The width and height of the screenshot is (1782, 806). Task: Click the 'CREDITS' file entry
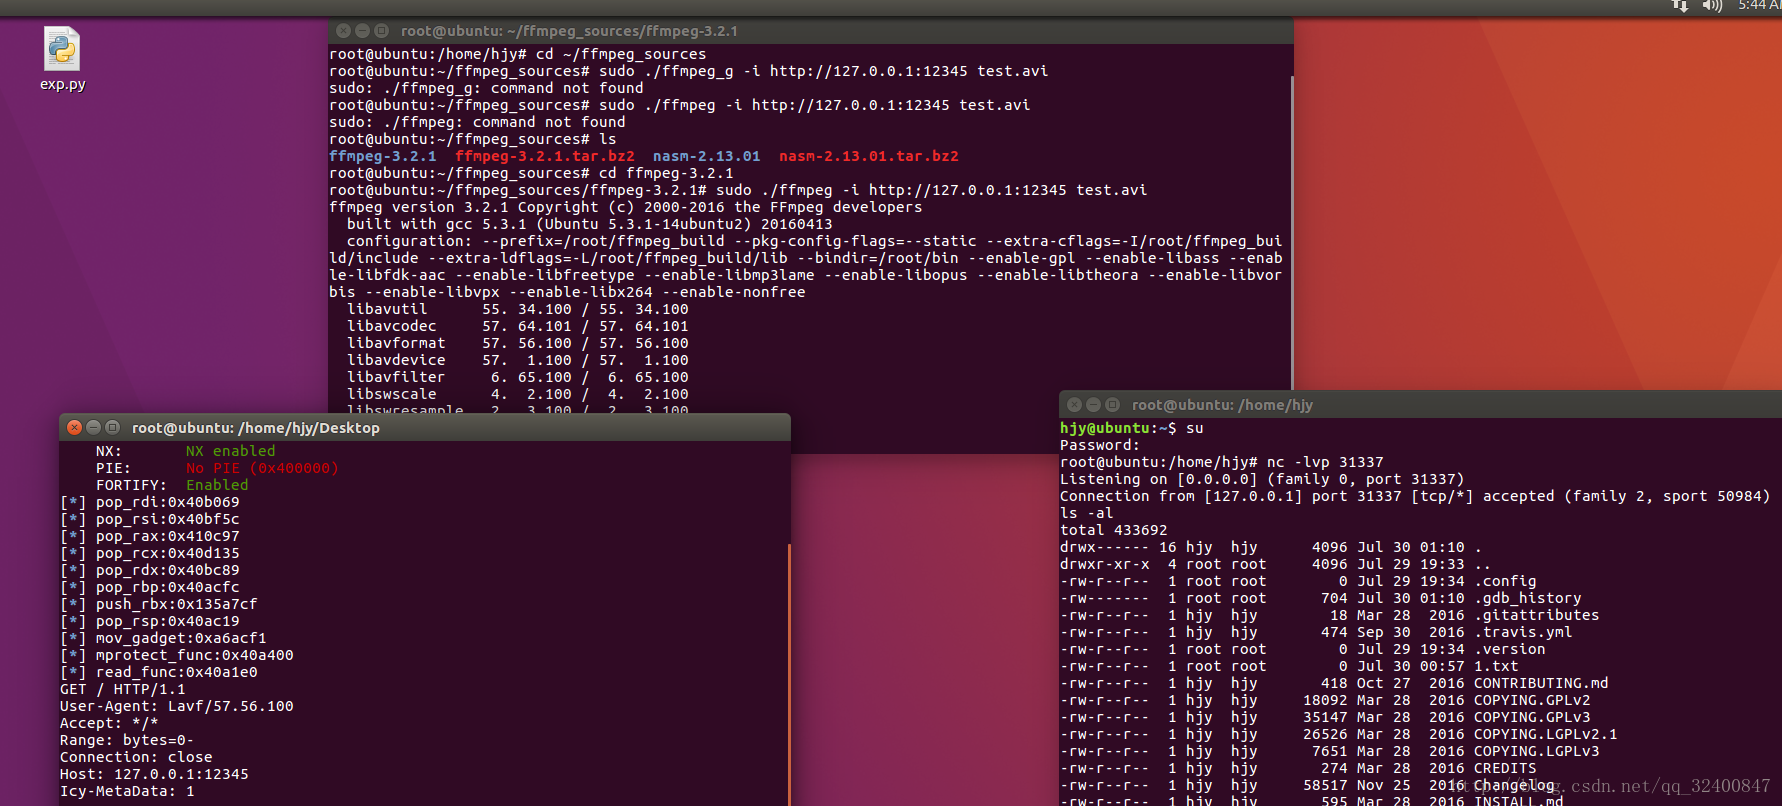tap(1505, 768)
